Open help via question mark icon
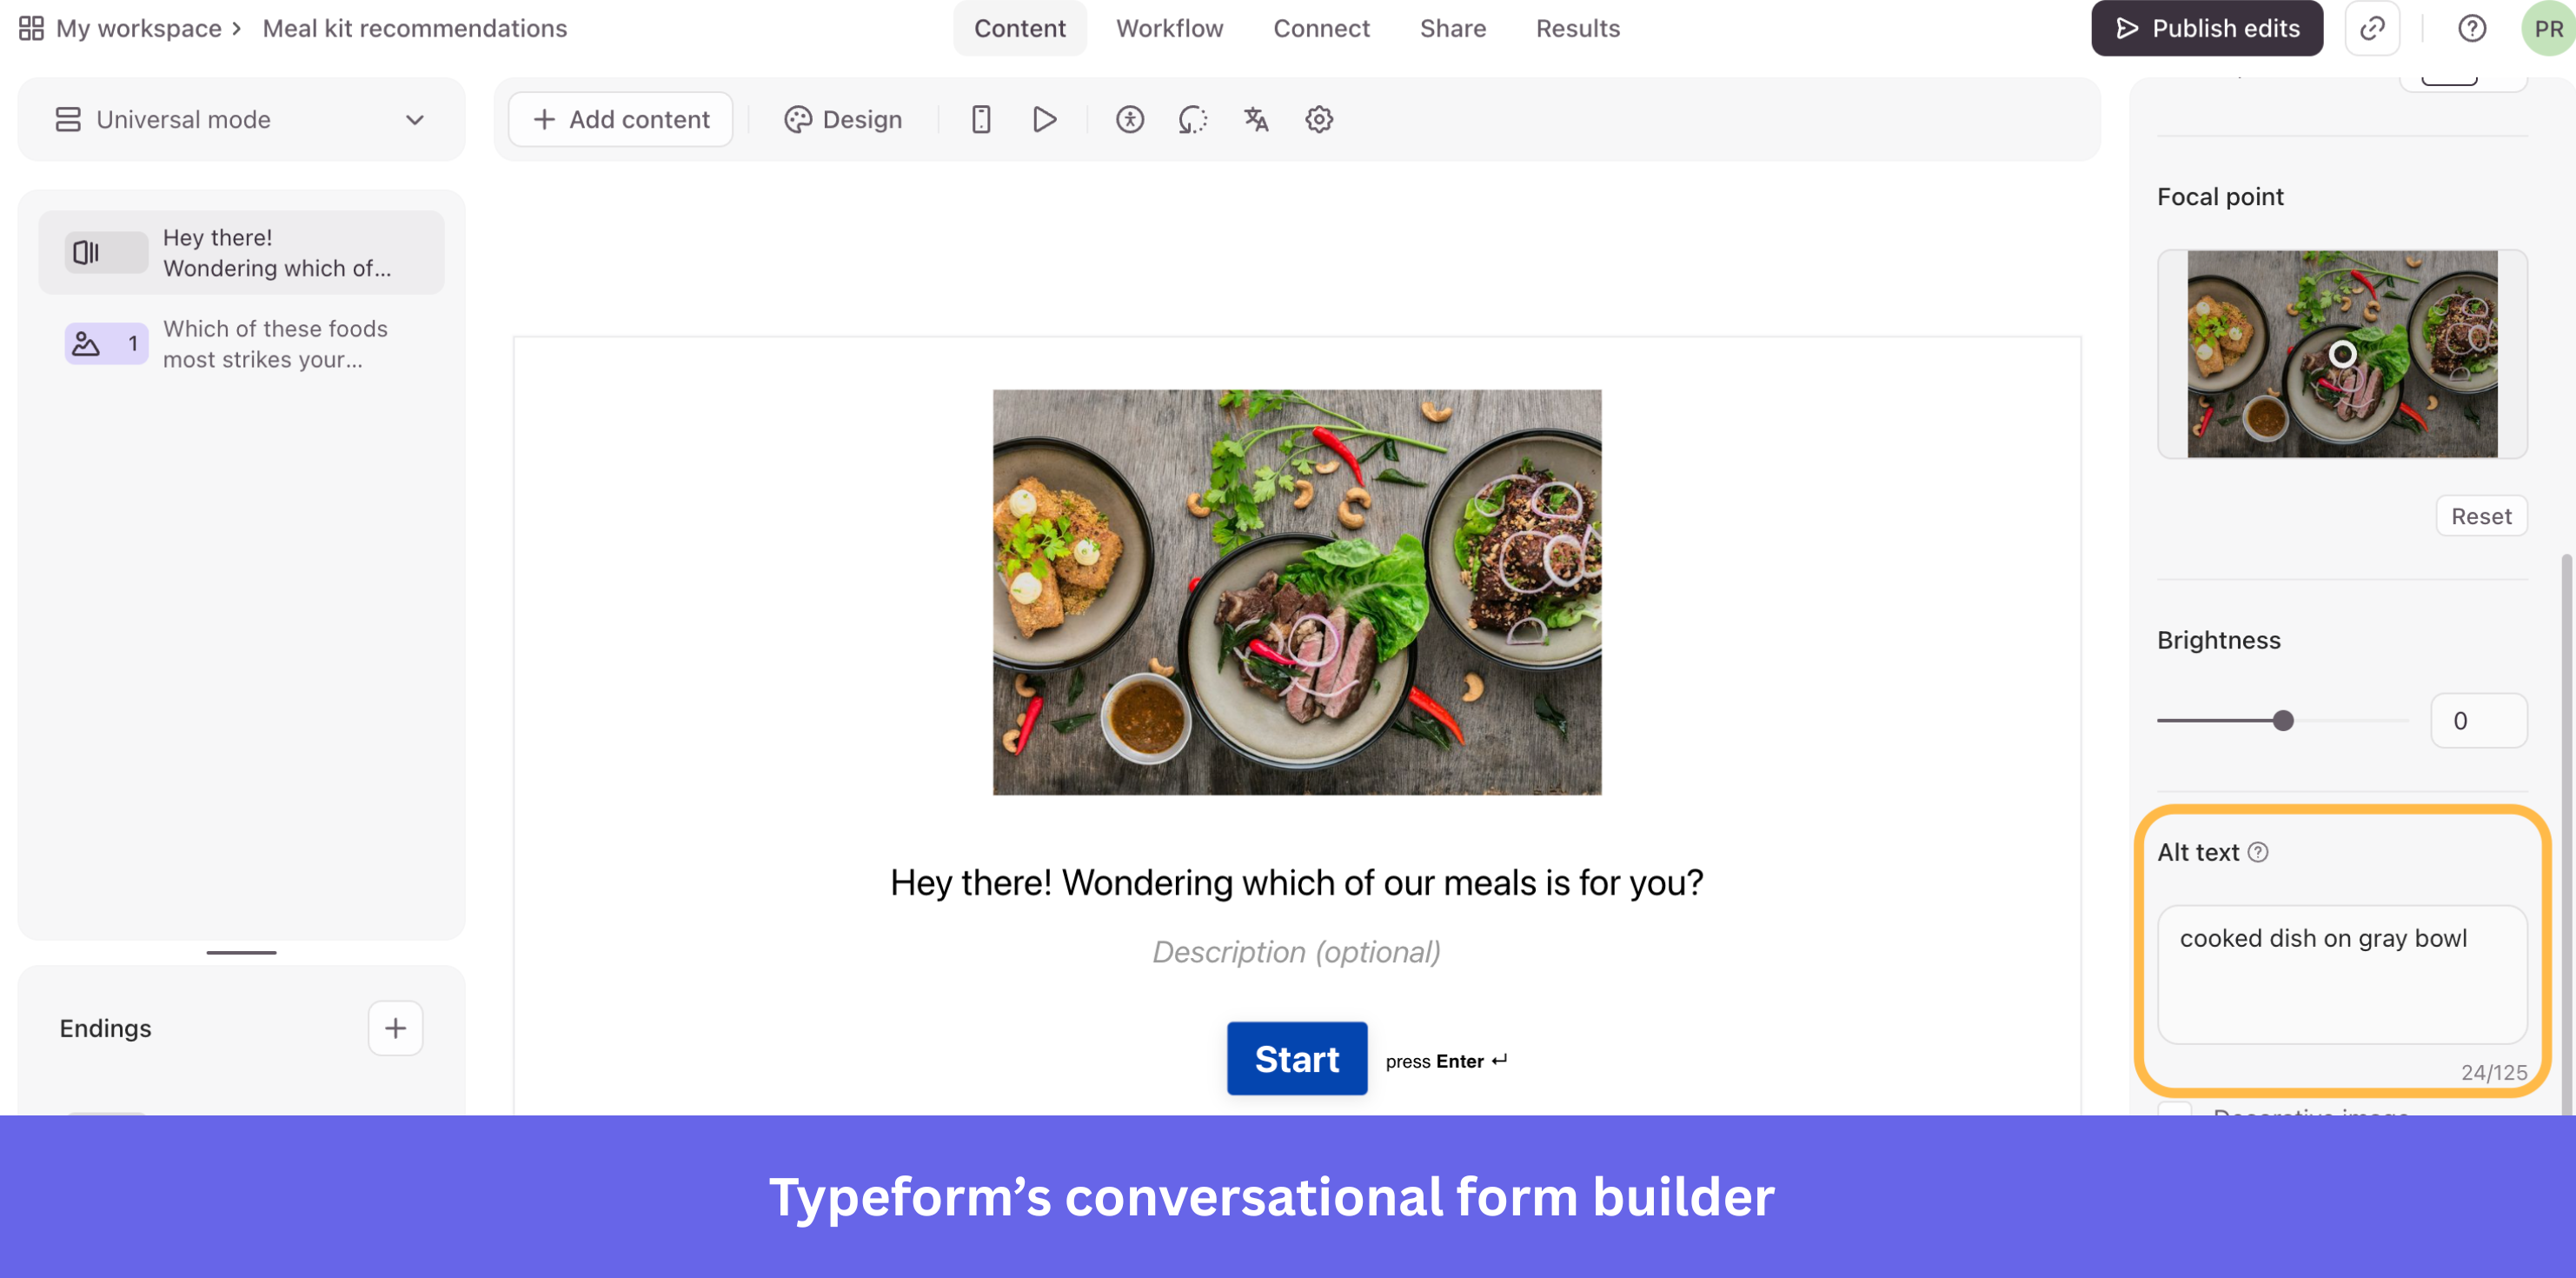2576x1278 pixels. click(x=2472, y=28)
